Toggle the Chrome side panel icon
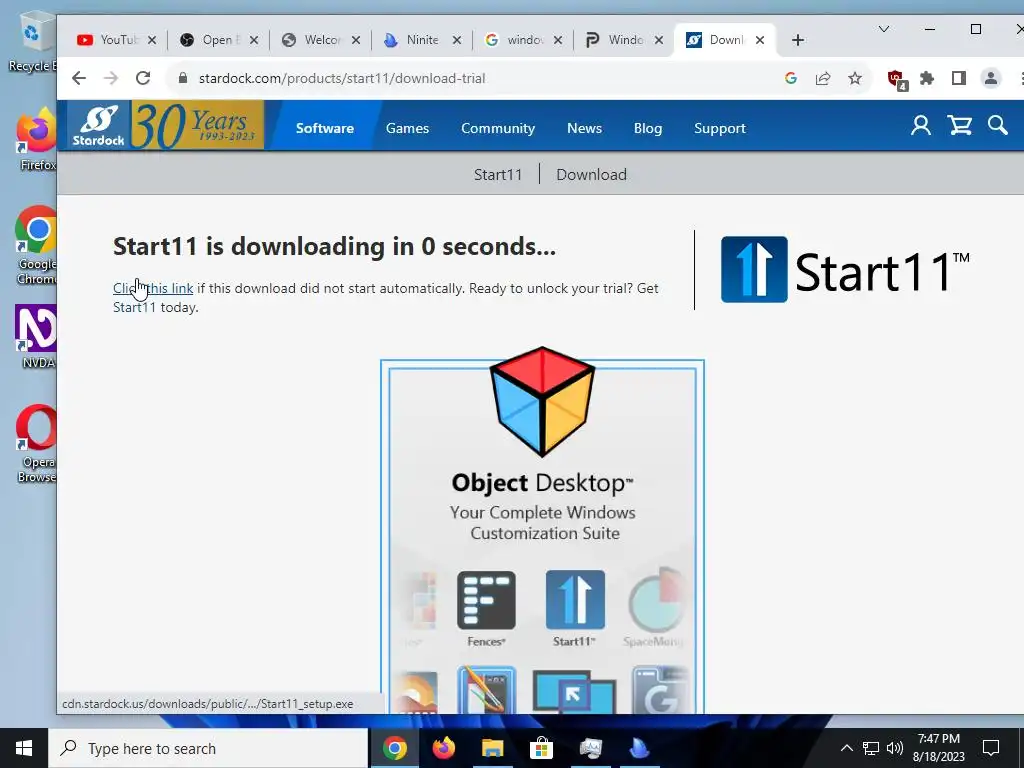1024x768 pixels. point(959,78)
